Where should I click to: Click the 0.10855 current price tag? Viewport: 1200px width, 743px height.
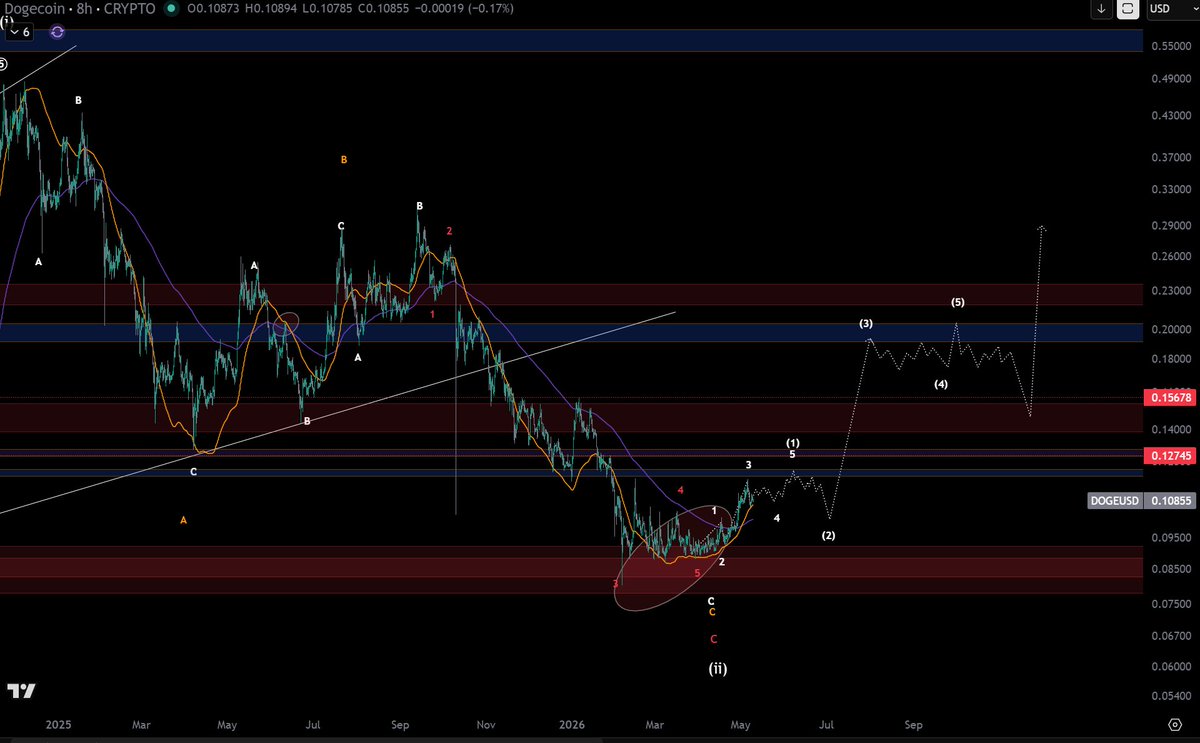click(1169, 499)
